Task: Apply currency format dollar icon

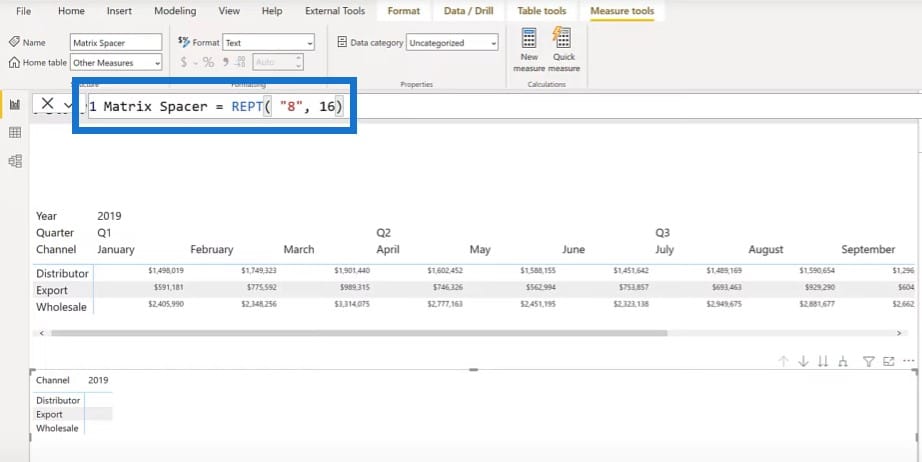Action: [183, 62]
